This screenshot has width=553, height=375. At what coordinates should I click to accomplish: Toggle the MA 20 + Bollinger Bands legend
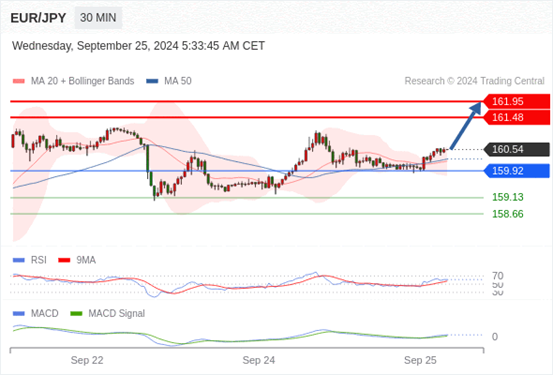pyautogui.click(x=73, y=81)
